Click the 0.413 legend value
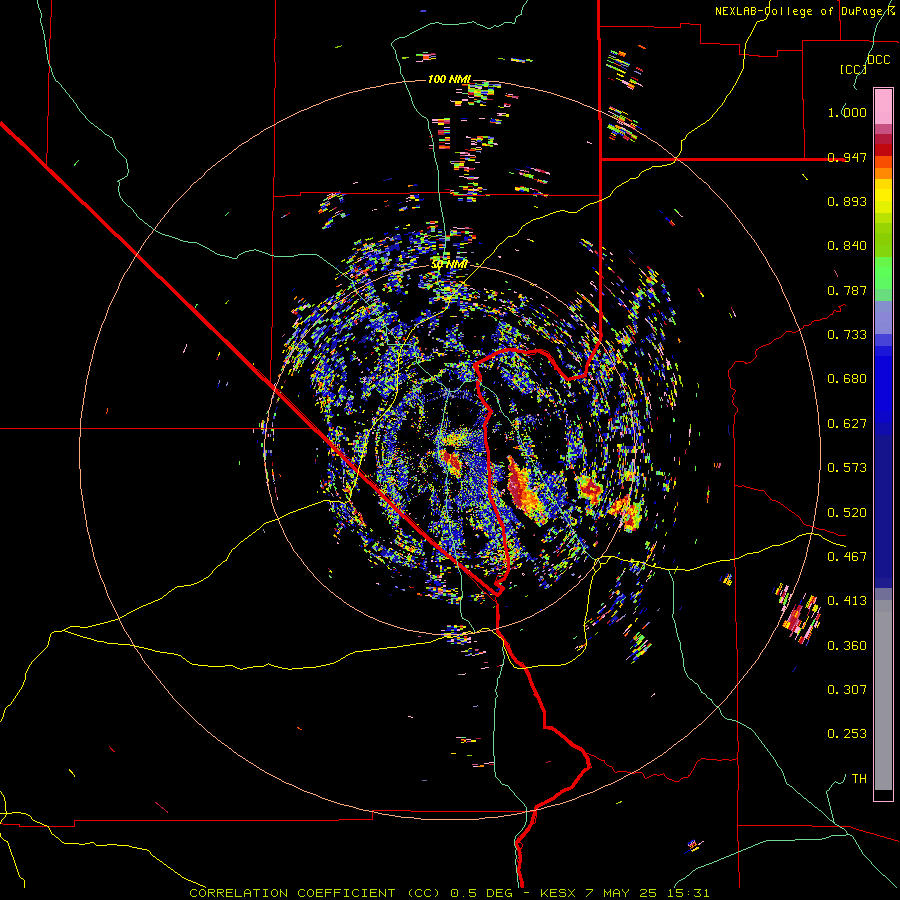This screenshot has height=900, width=900. [x=847, y=601]
